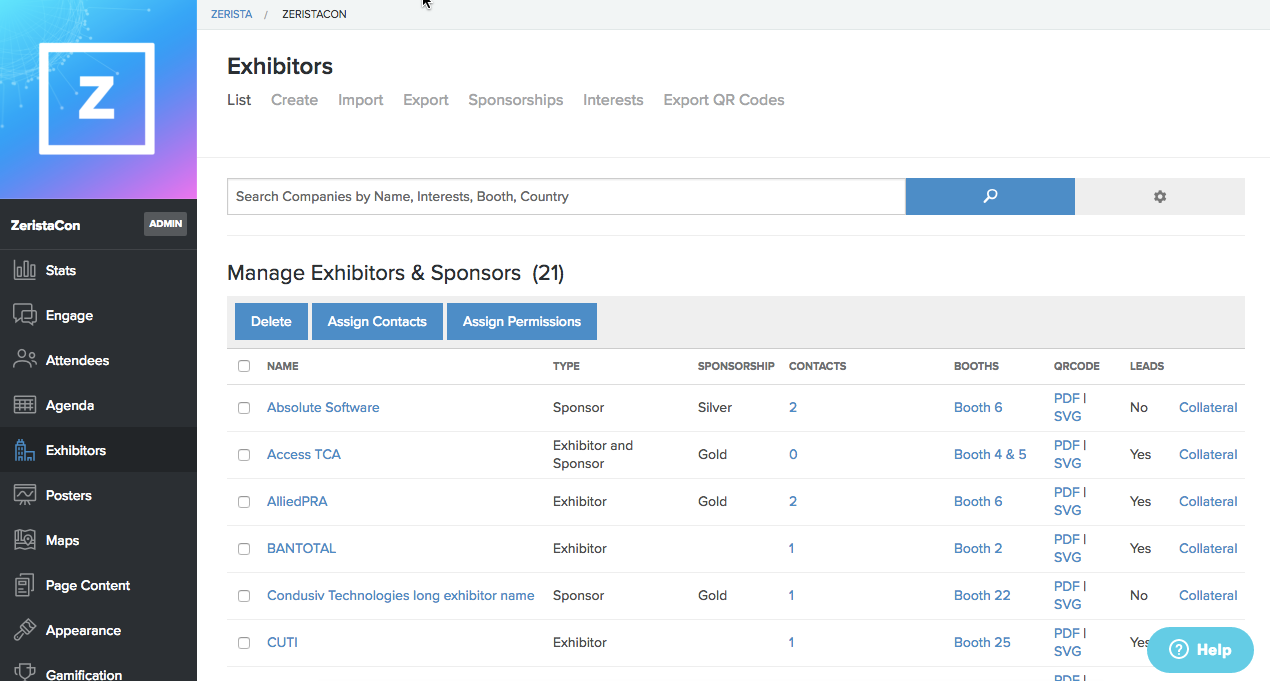Click the Exhibitors building icon

[x=24, y=450]
